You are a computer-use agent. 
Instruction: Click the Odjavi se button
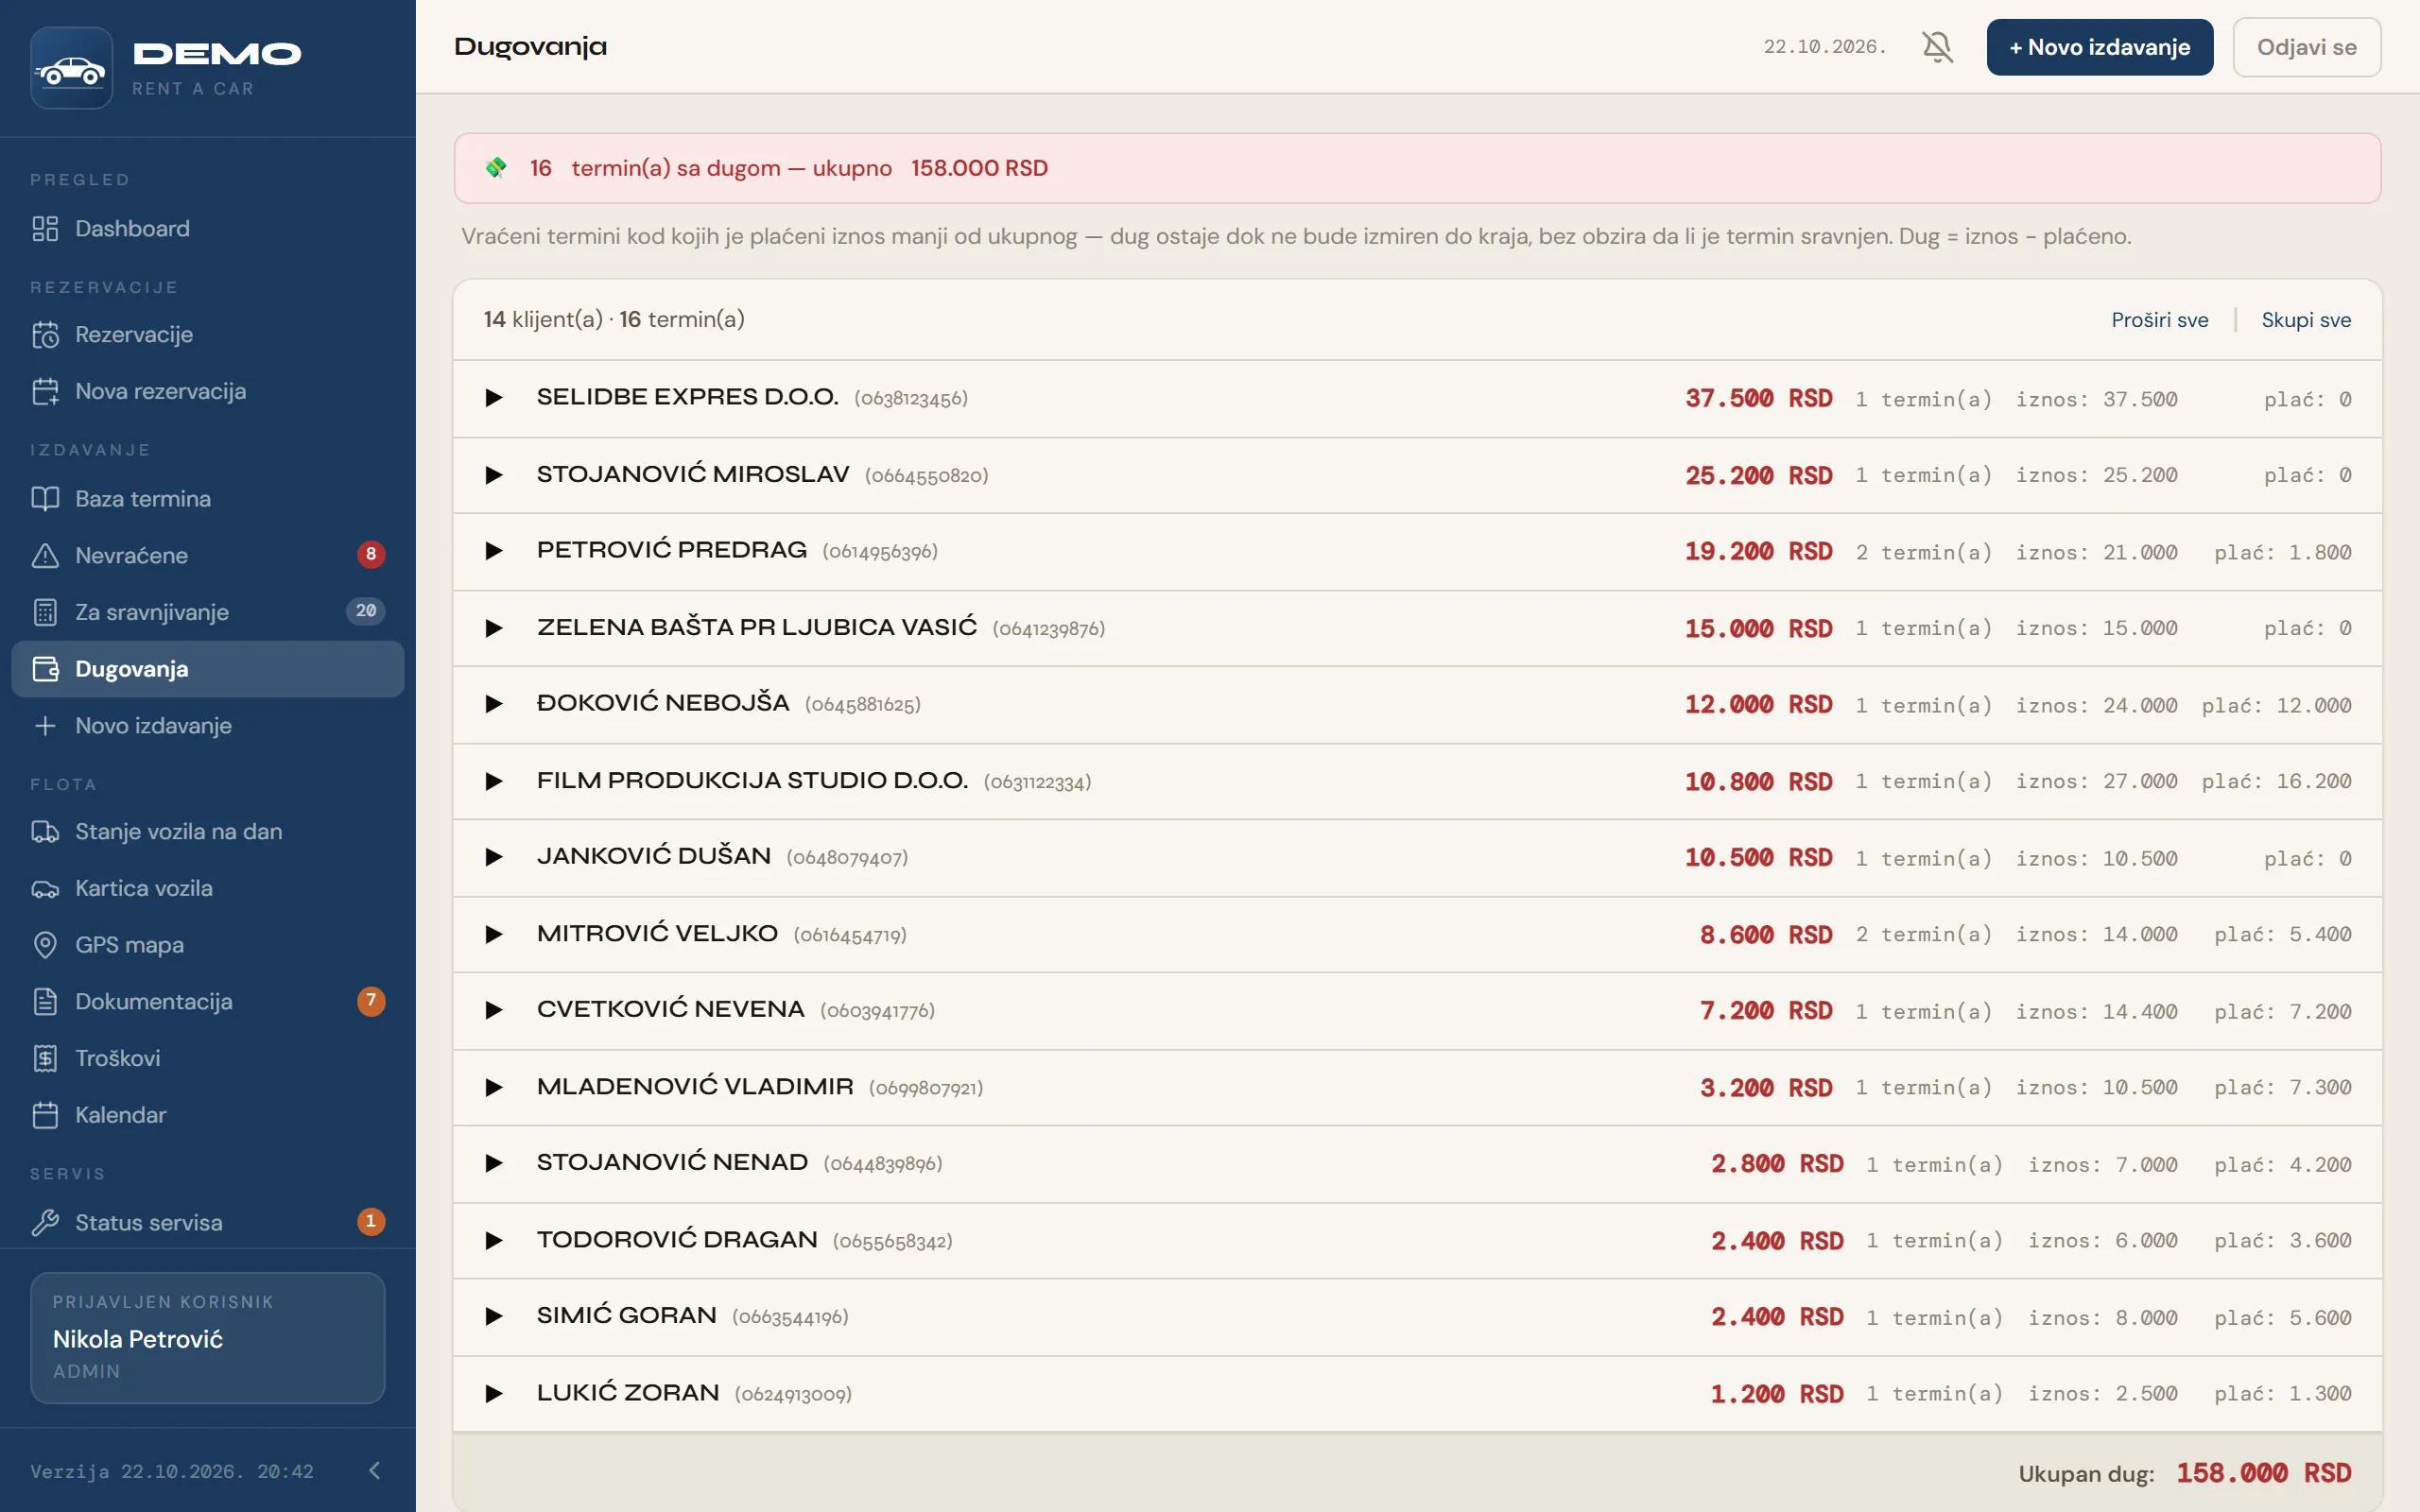[x=2306, y=47]
